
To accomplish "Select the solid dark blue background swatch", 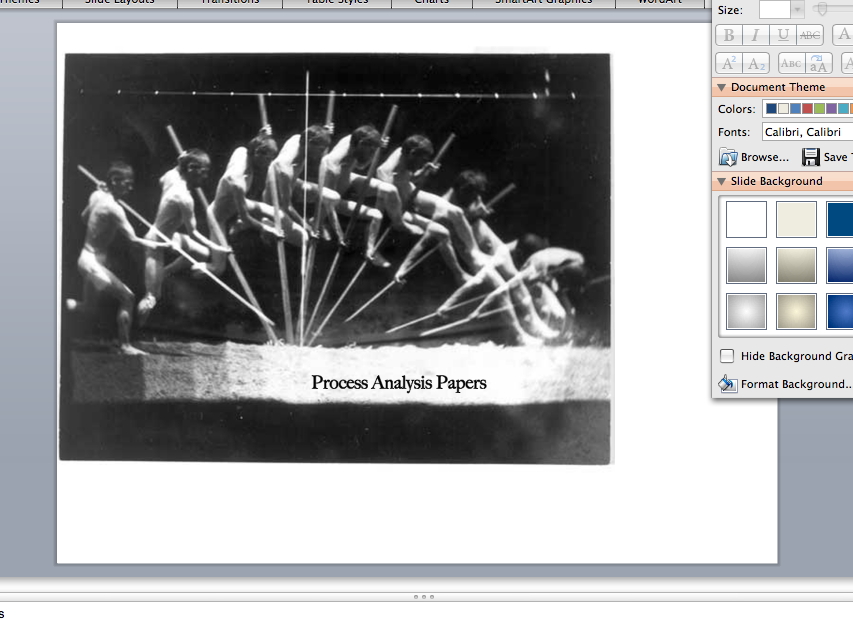I will [840, 219].
